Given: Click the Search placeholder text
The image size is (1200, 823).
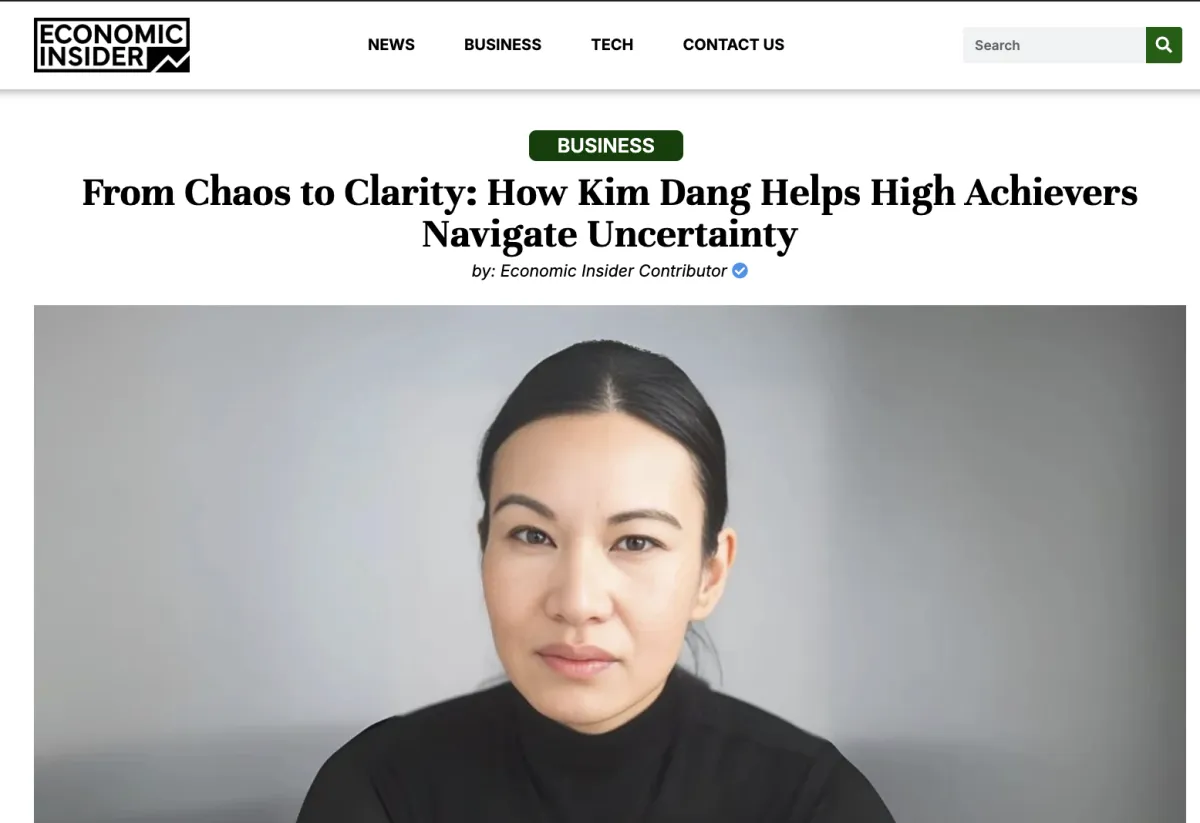Looking at the screenshot, I should (997, 45).
